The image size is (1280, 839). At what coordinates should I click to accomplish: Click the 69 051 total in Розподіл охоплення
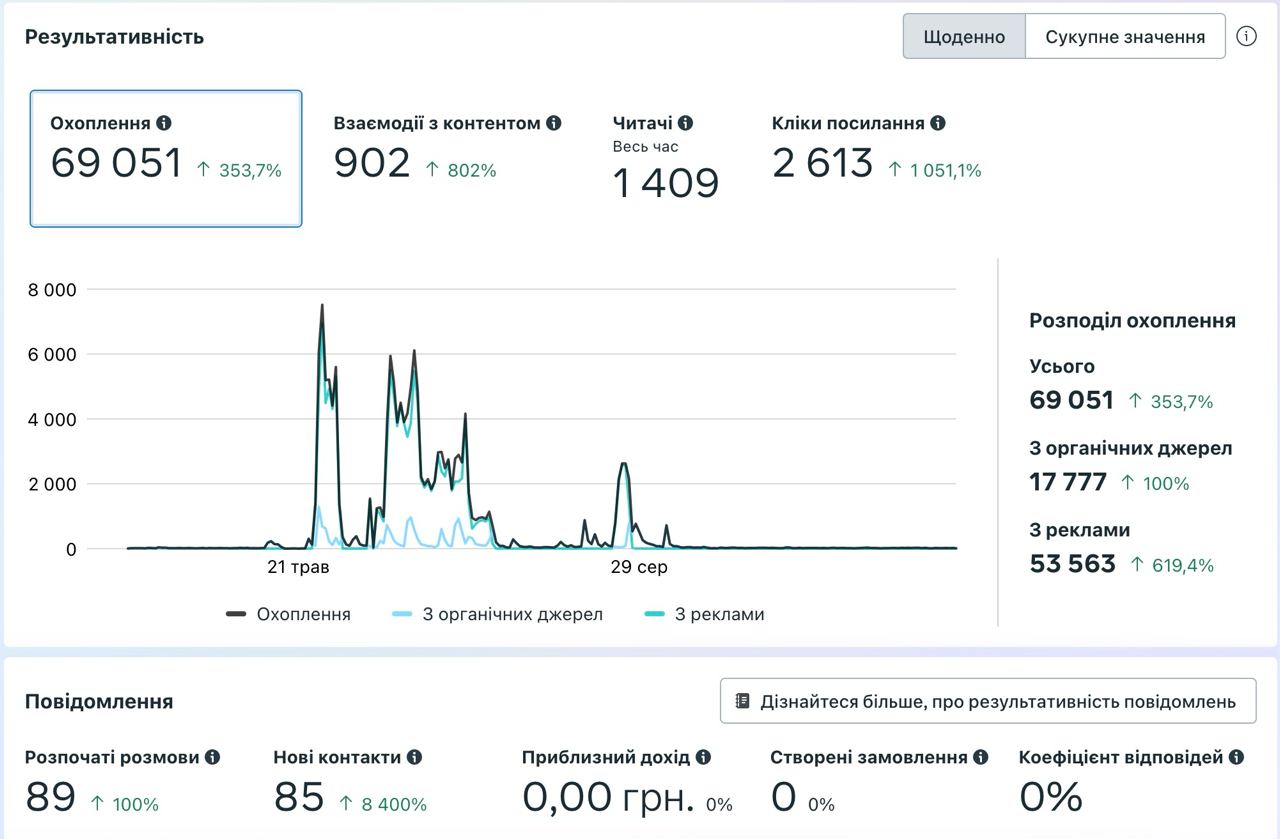point(1071,400)
